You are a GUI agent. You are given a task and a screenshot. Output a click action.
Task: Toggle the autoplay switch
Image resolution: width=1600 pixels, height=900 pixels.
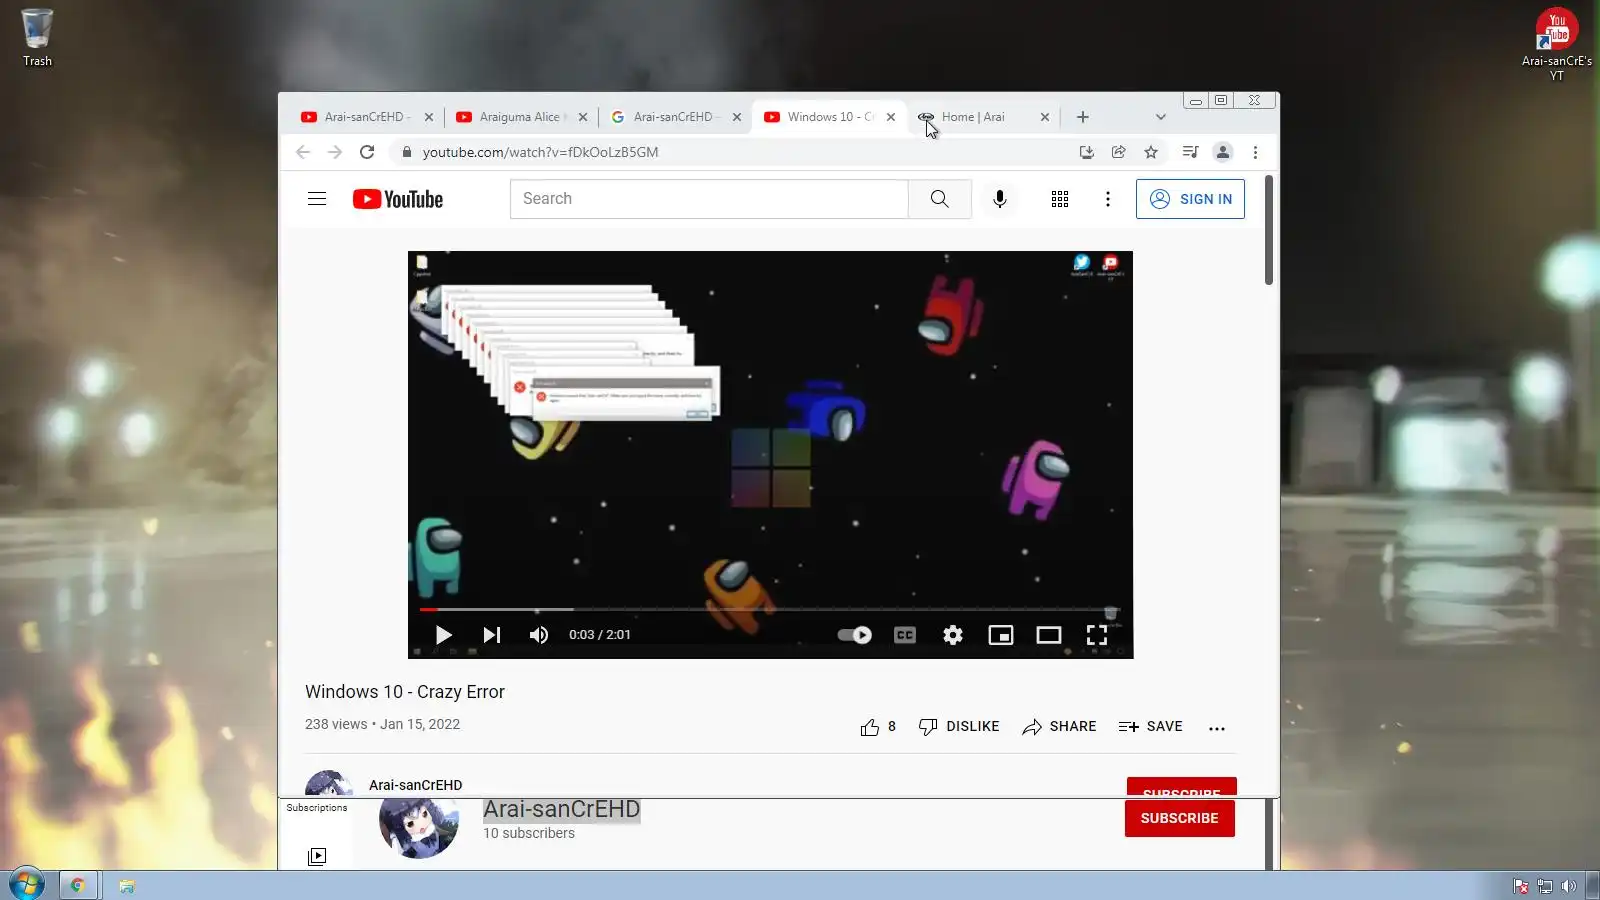(854, 635)
